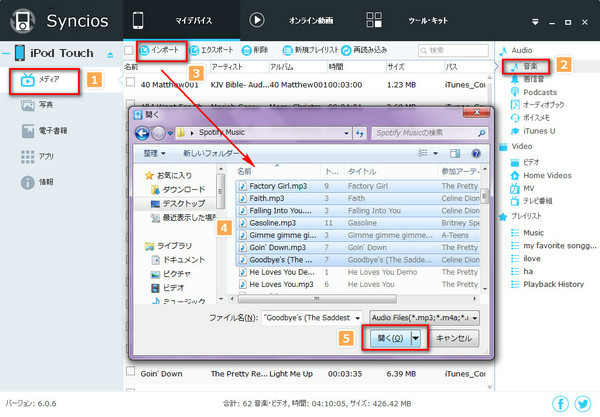Refresh the folder in Open dialog
The image size is (600, 417).
click(360, 133)
